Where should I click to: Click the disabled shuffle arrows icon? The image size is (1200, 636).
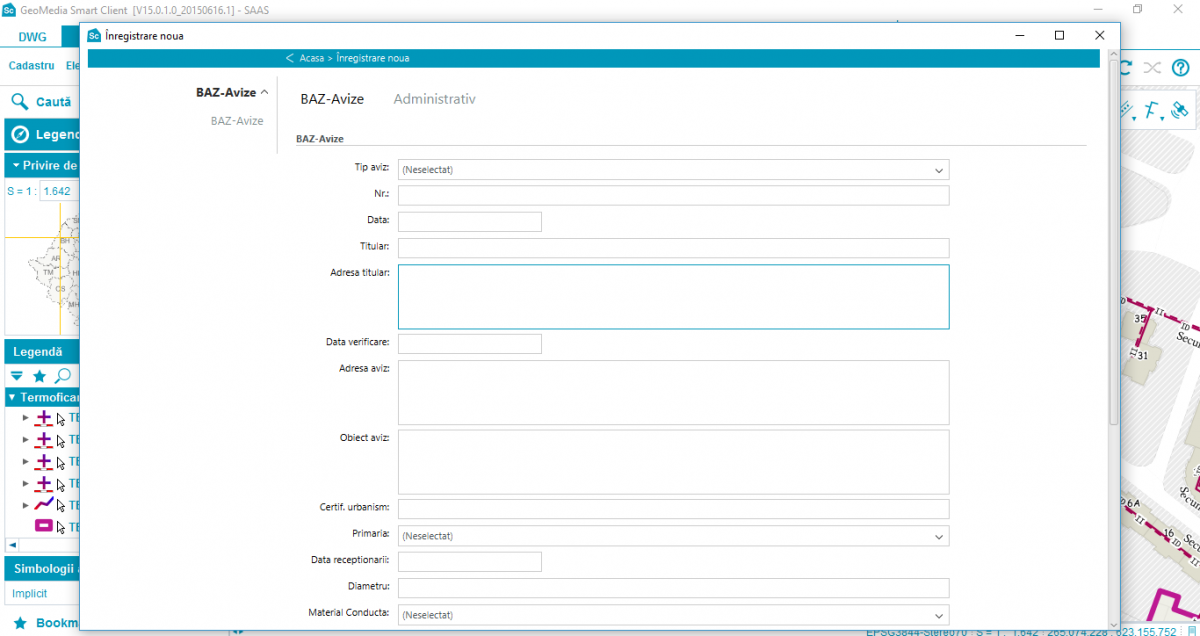1152,68
